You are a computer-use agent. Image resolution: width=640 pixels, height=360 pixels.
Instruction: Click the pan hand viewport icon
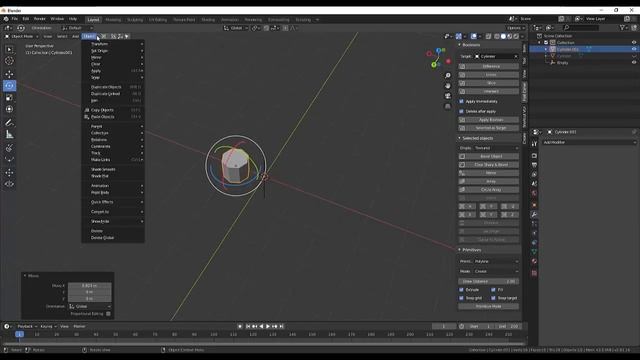448,86
